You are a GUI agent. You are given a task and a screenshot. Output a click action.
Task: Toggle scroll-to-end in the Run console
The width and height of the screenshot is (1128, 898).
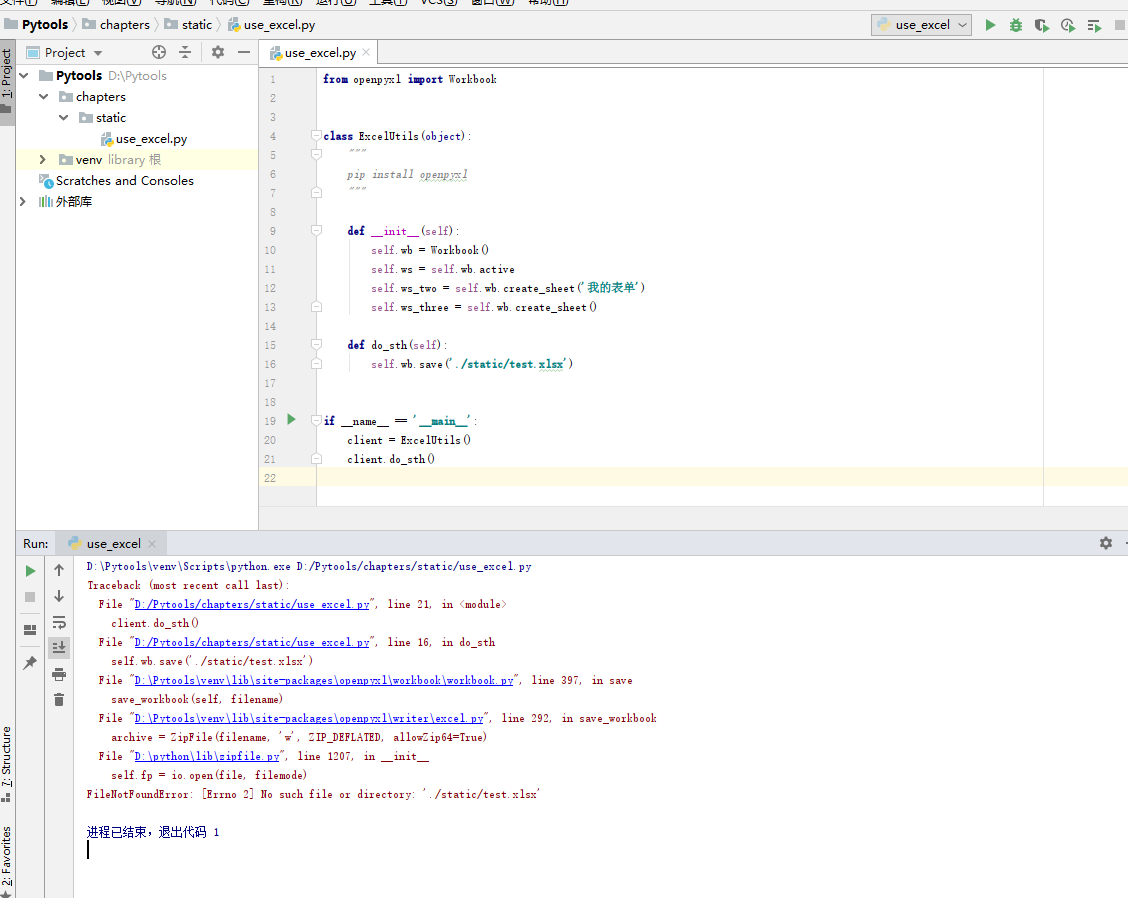click(x=59, y=648)
